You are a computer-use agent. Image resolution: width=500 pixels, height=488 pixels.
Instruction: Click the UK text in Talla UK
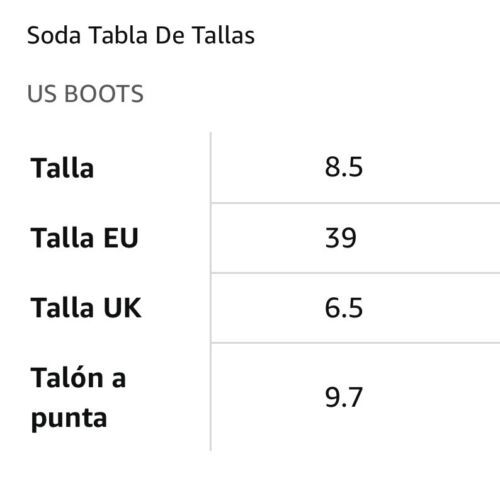(x=122, y=308)
